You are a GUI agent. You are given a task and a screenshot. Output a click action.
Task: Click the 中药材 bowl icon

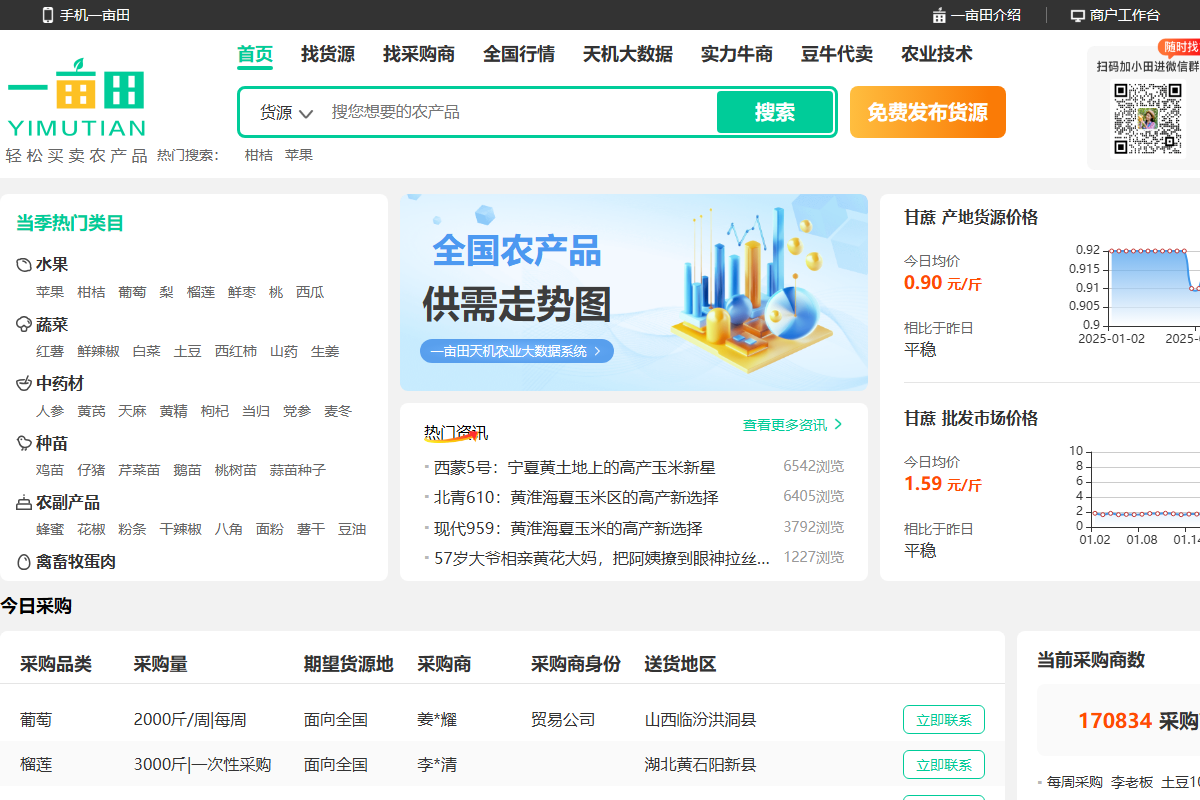(x=24, y=384)
